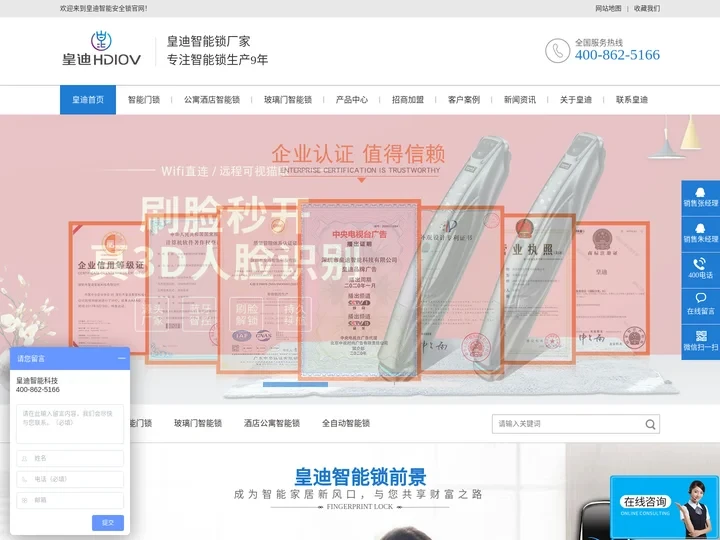Click the blue banner slide indicator
Viewport: 720px width, 540px height.
(x=295, y=384)
